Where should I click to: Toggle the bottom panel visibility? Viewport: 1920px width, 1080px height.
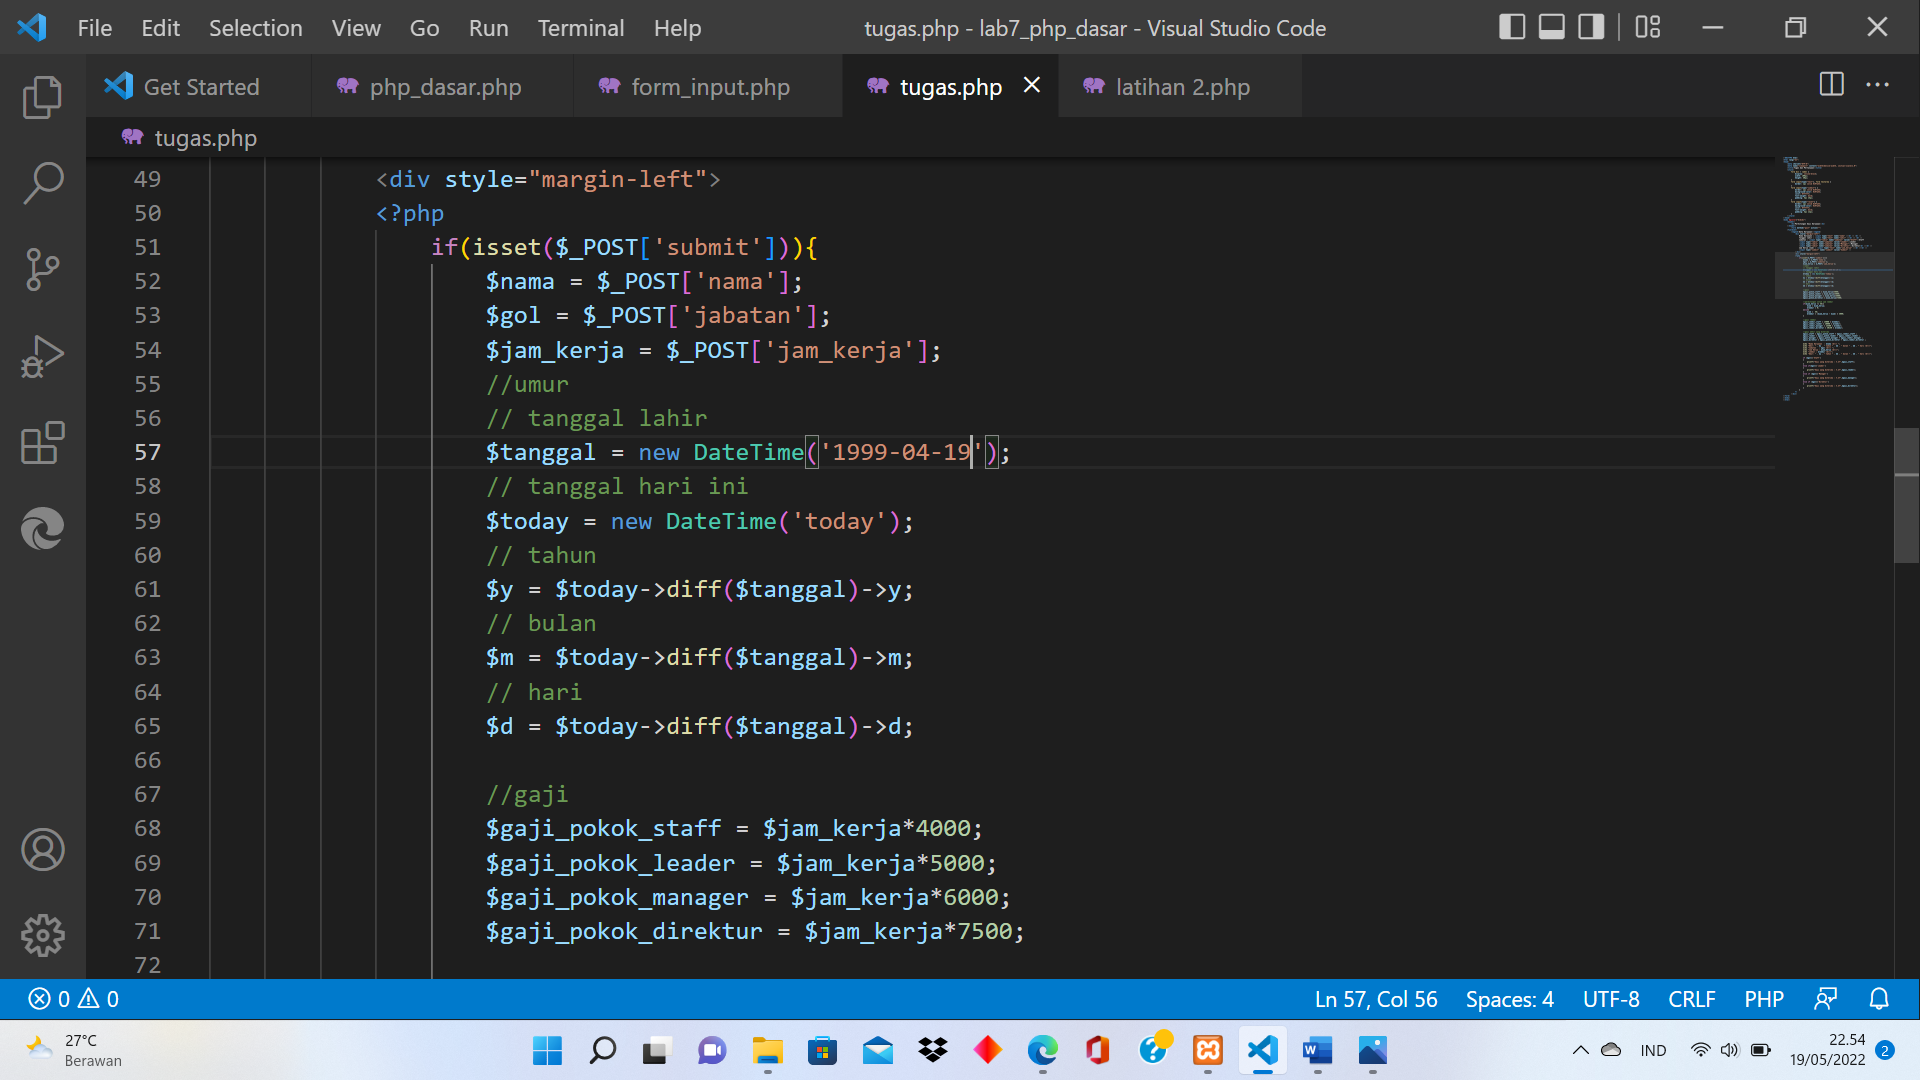(x=1550, y=27)
